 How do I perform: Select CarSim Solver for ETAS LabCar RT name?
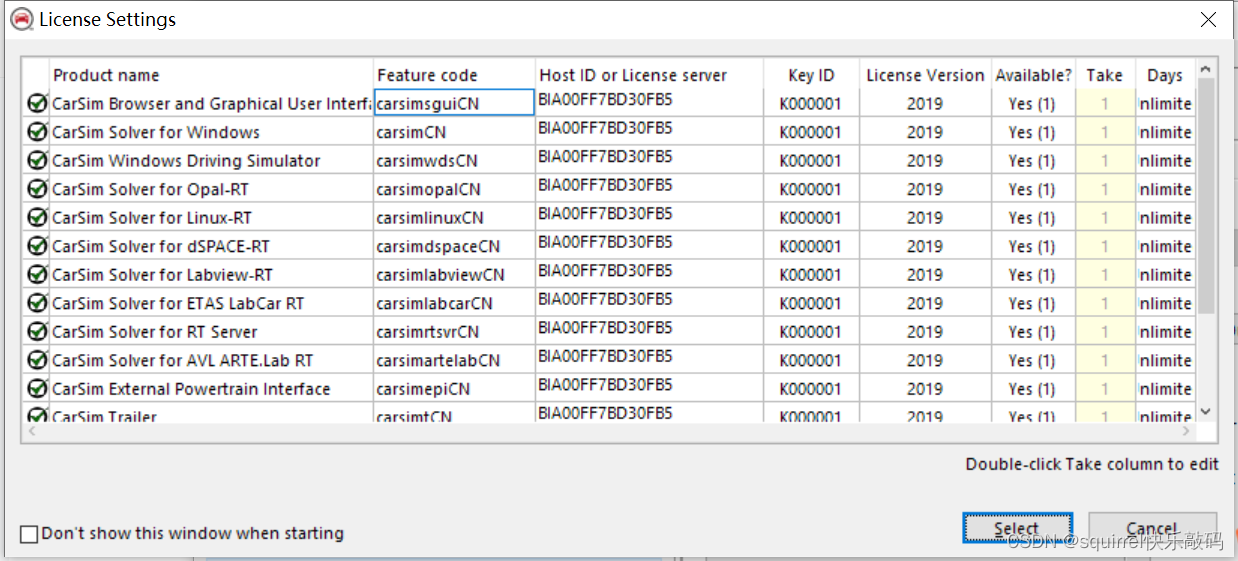[178, 303]
